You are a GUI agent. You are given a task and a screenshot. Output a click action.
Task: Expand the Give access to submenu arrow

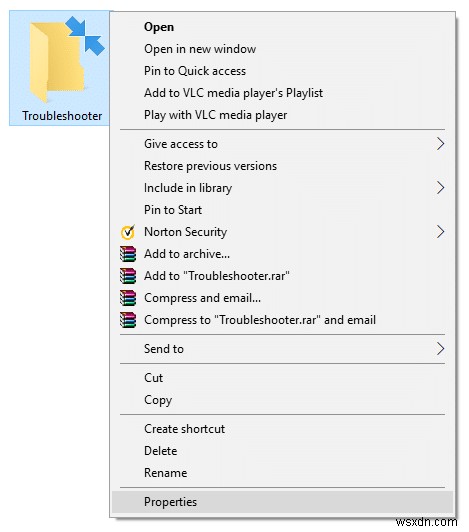pyautogui.click(x=440, y=144)
